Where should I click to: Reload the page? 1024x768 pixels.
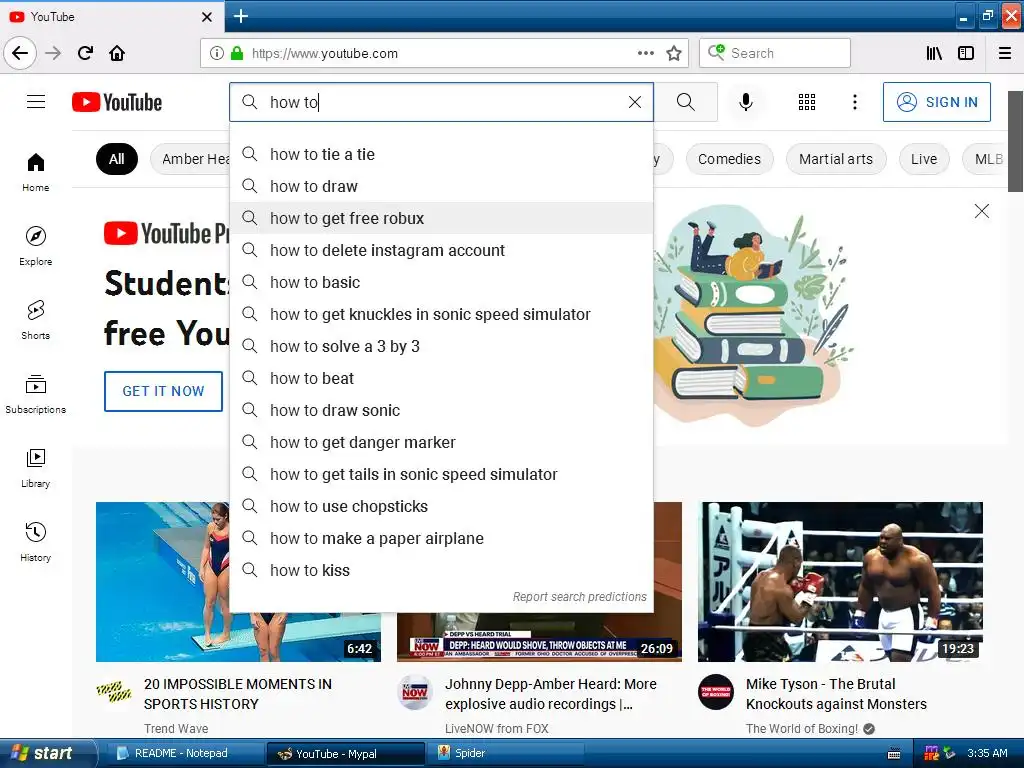point(85,53)
